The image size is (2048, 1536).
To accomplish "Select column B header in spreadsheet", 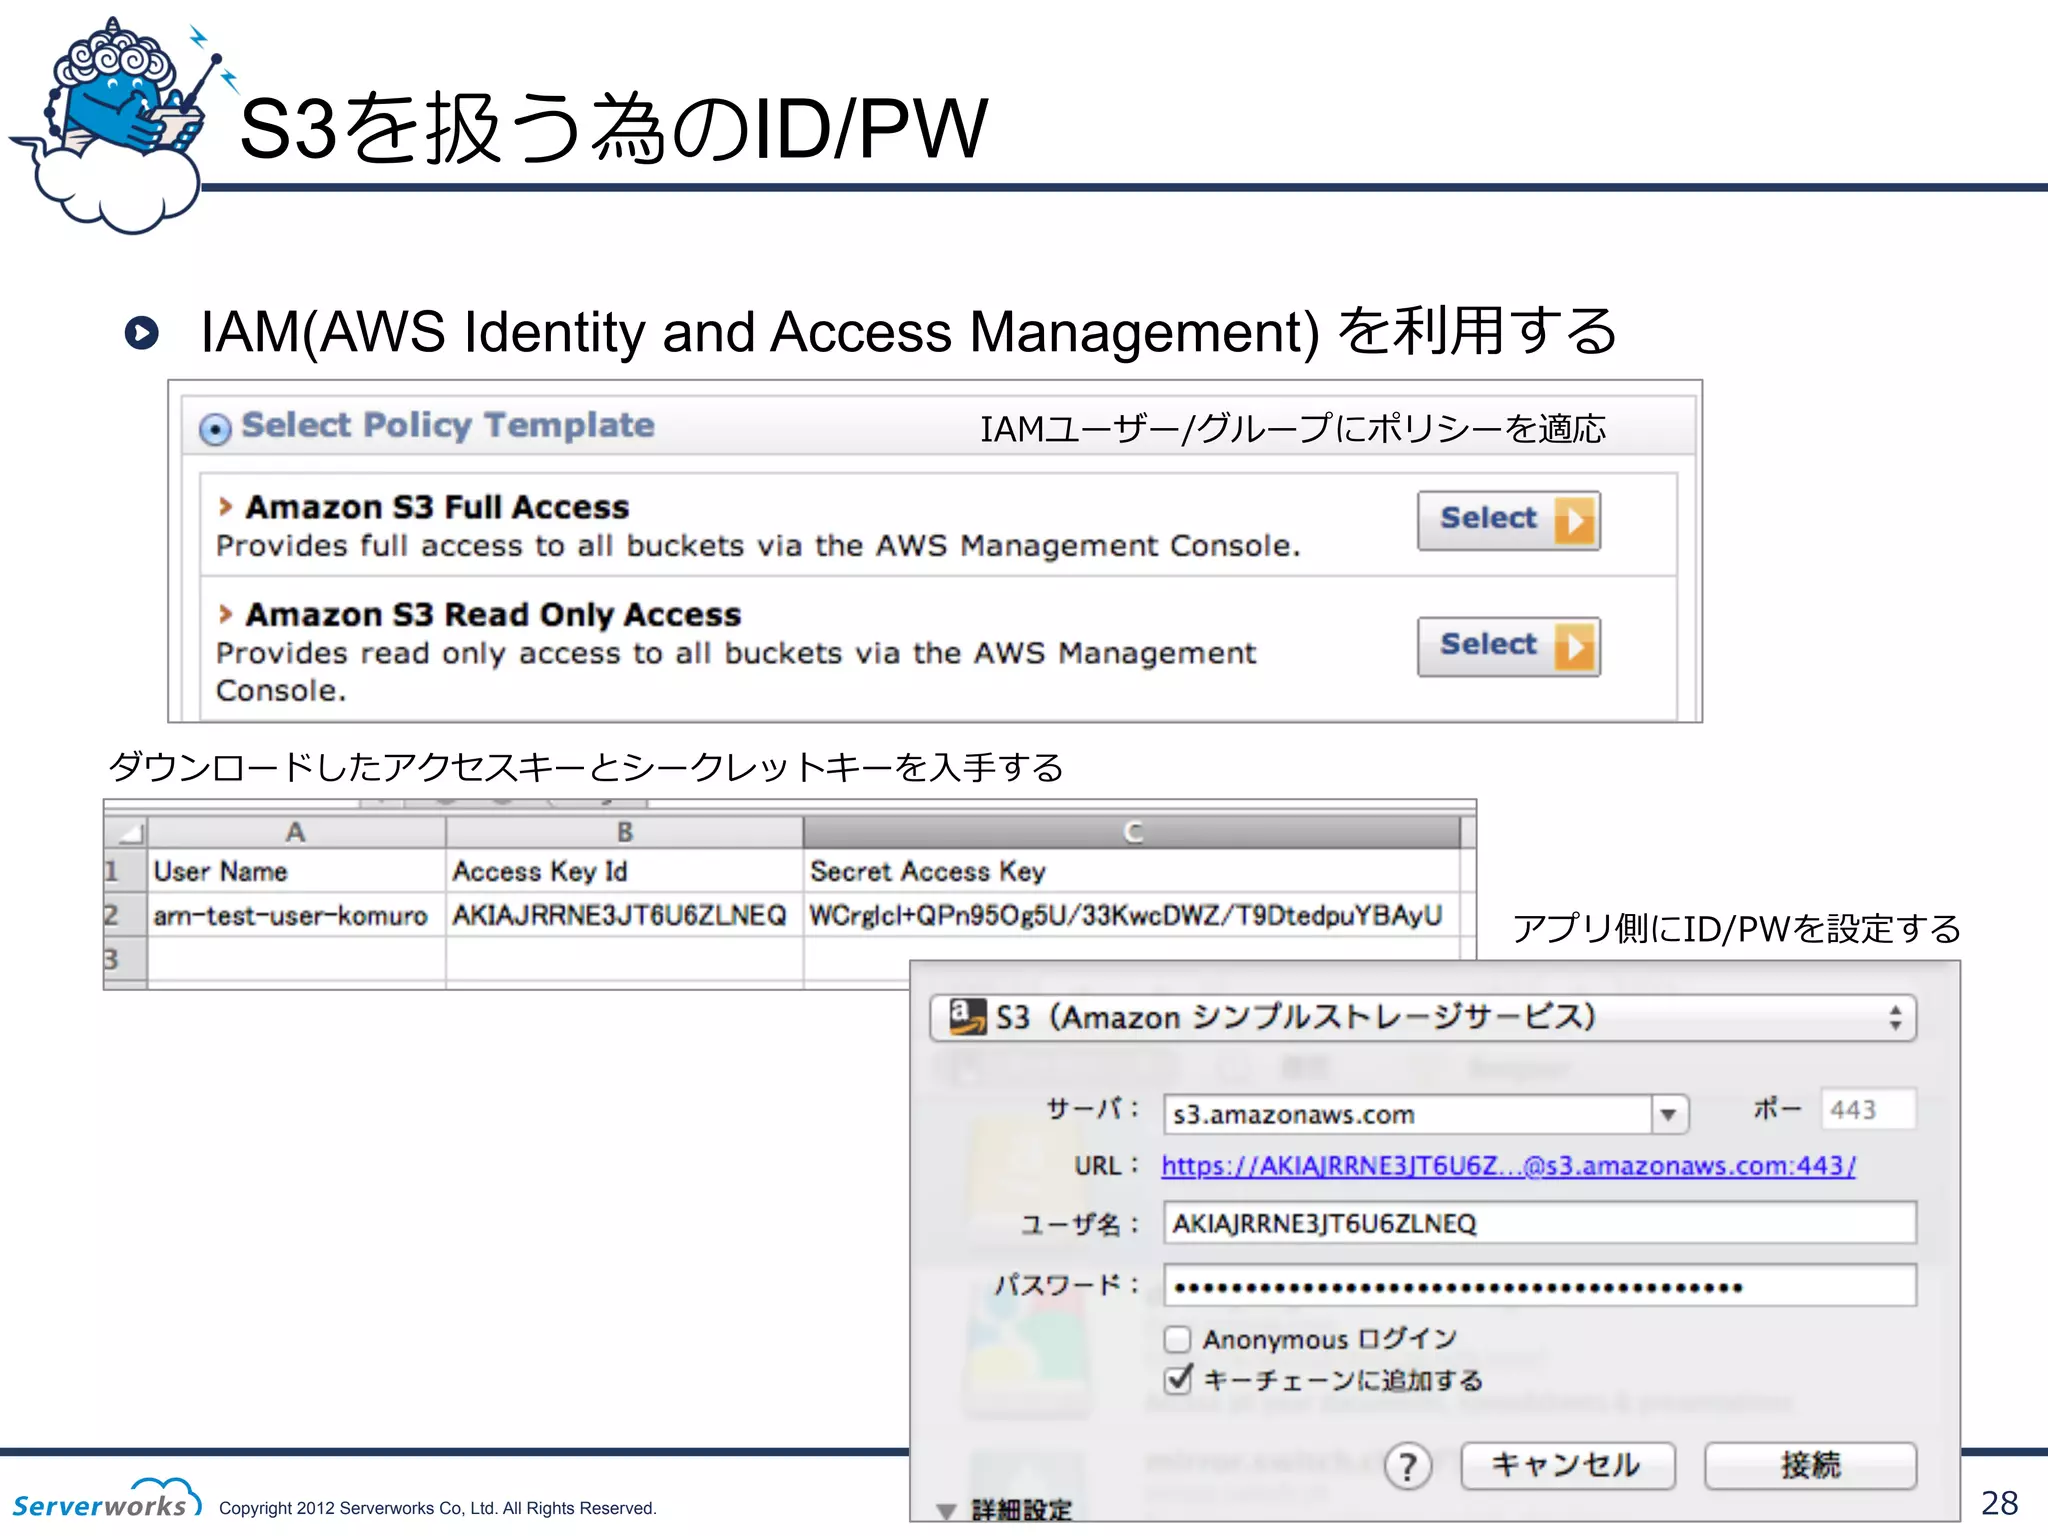I will (x=624, y=832).
